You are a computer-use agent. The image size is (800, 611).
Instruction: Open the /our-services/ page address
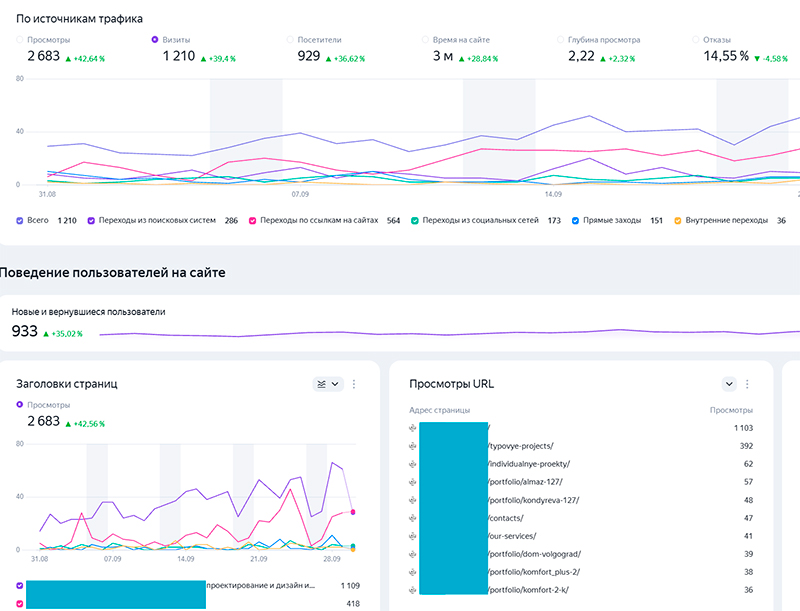pyautogui.click(x=512, y=536)
